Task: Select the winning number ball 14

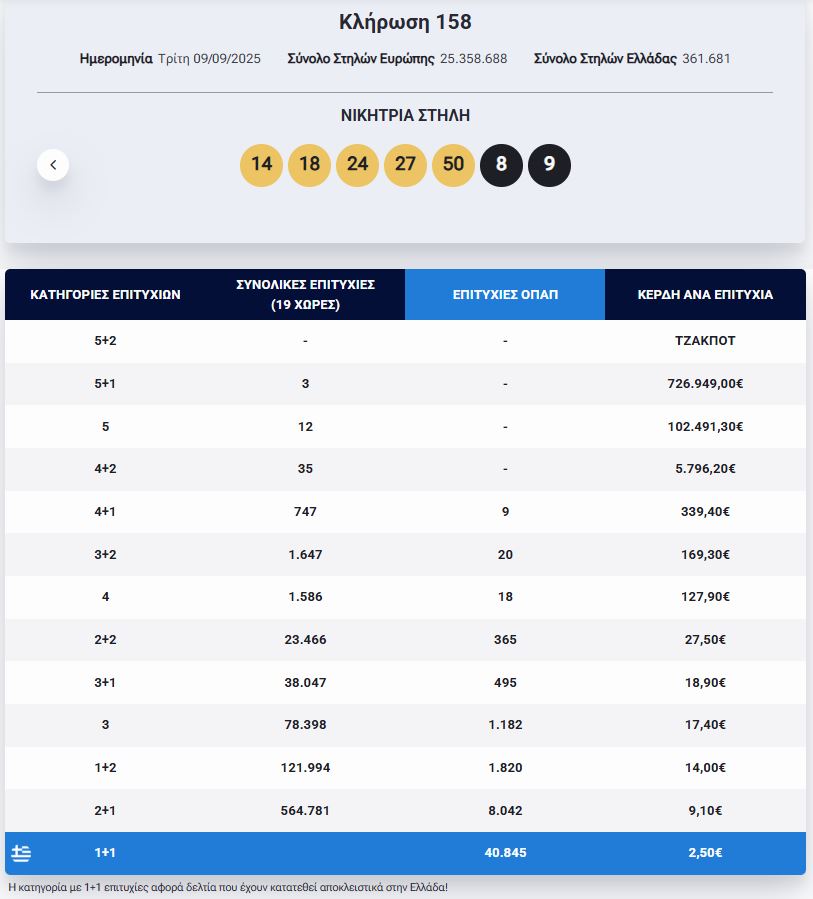Action: pyautogui.click(x=261, y=163)
